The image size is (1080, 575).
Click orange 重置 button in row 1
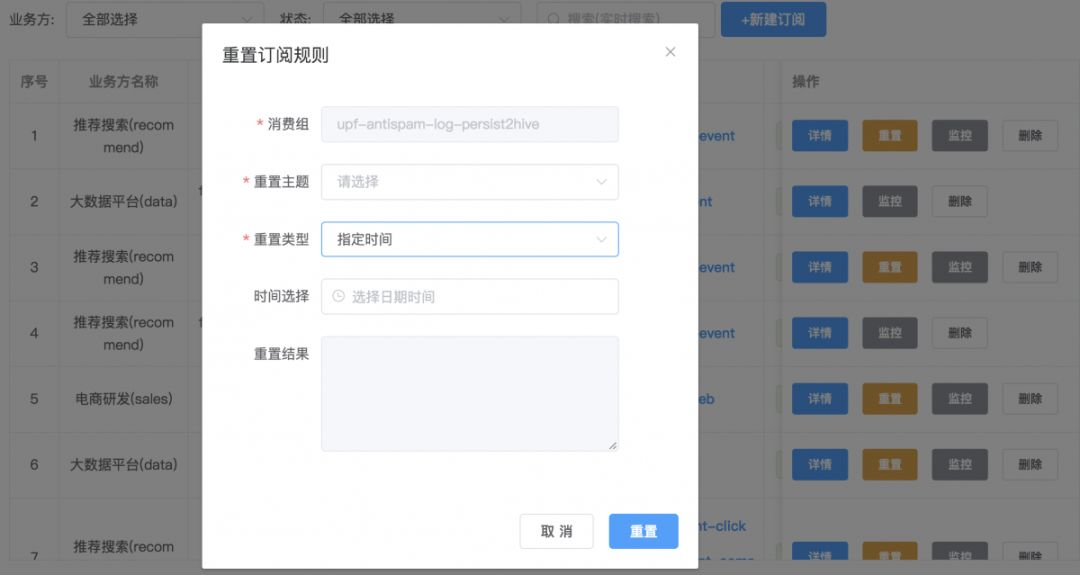(x=890, y=136)
